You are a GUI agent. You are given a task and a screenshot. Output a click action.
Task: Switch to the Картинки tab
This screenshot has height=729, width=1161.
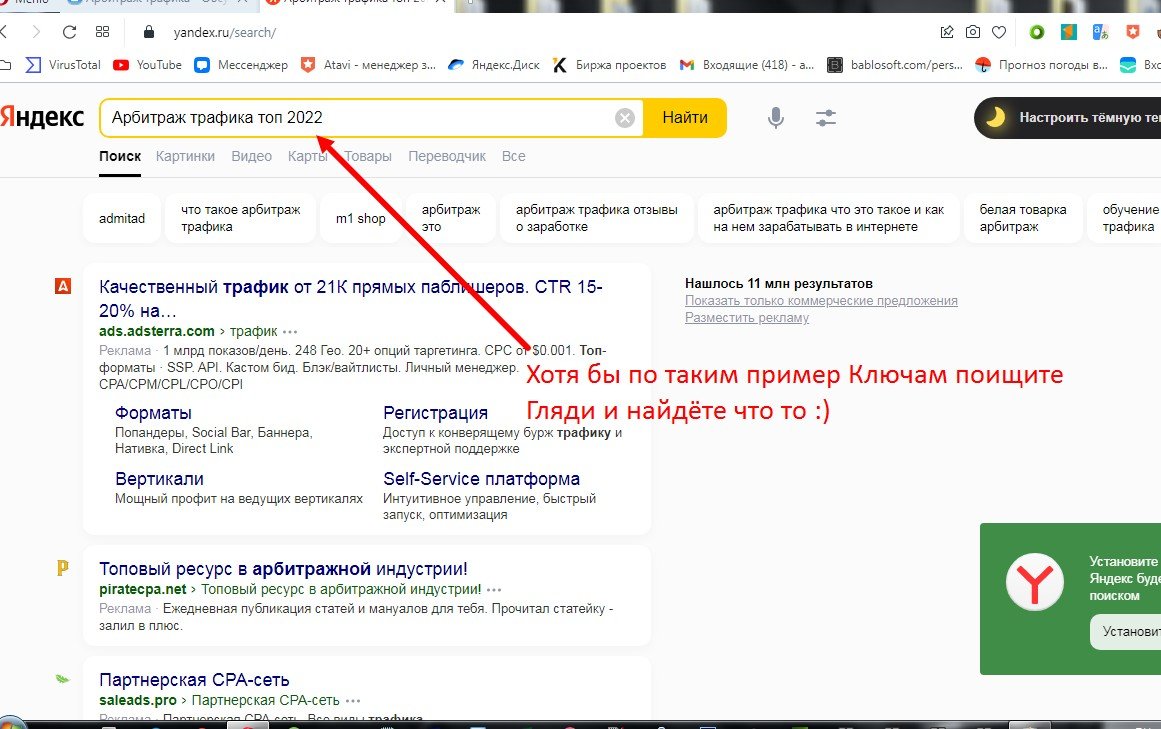coord(185,156)
